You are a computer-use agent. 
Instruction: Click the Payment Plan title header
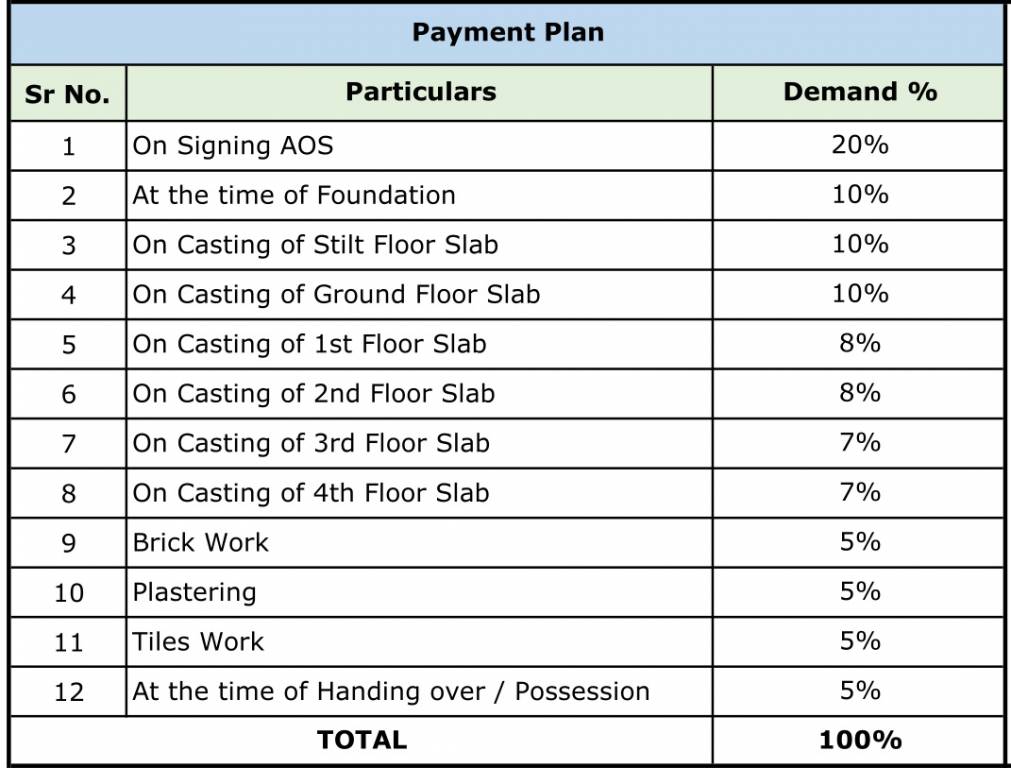pyautogui.click(x=507, y=33)
